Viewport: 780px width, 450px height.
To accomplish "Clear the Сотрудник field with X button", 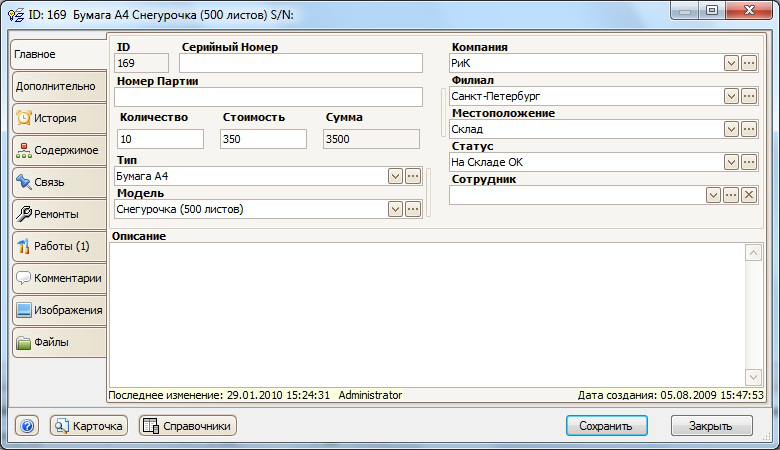I will (x=749, y=195).
